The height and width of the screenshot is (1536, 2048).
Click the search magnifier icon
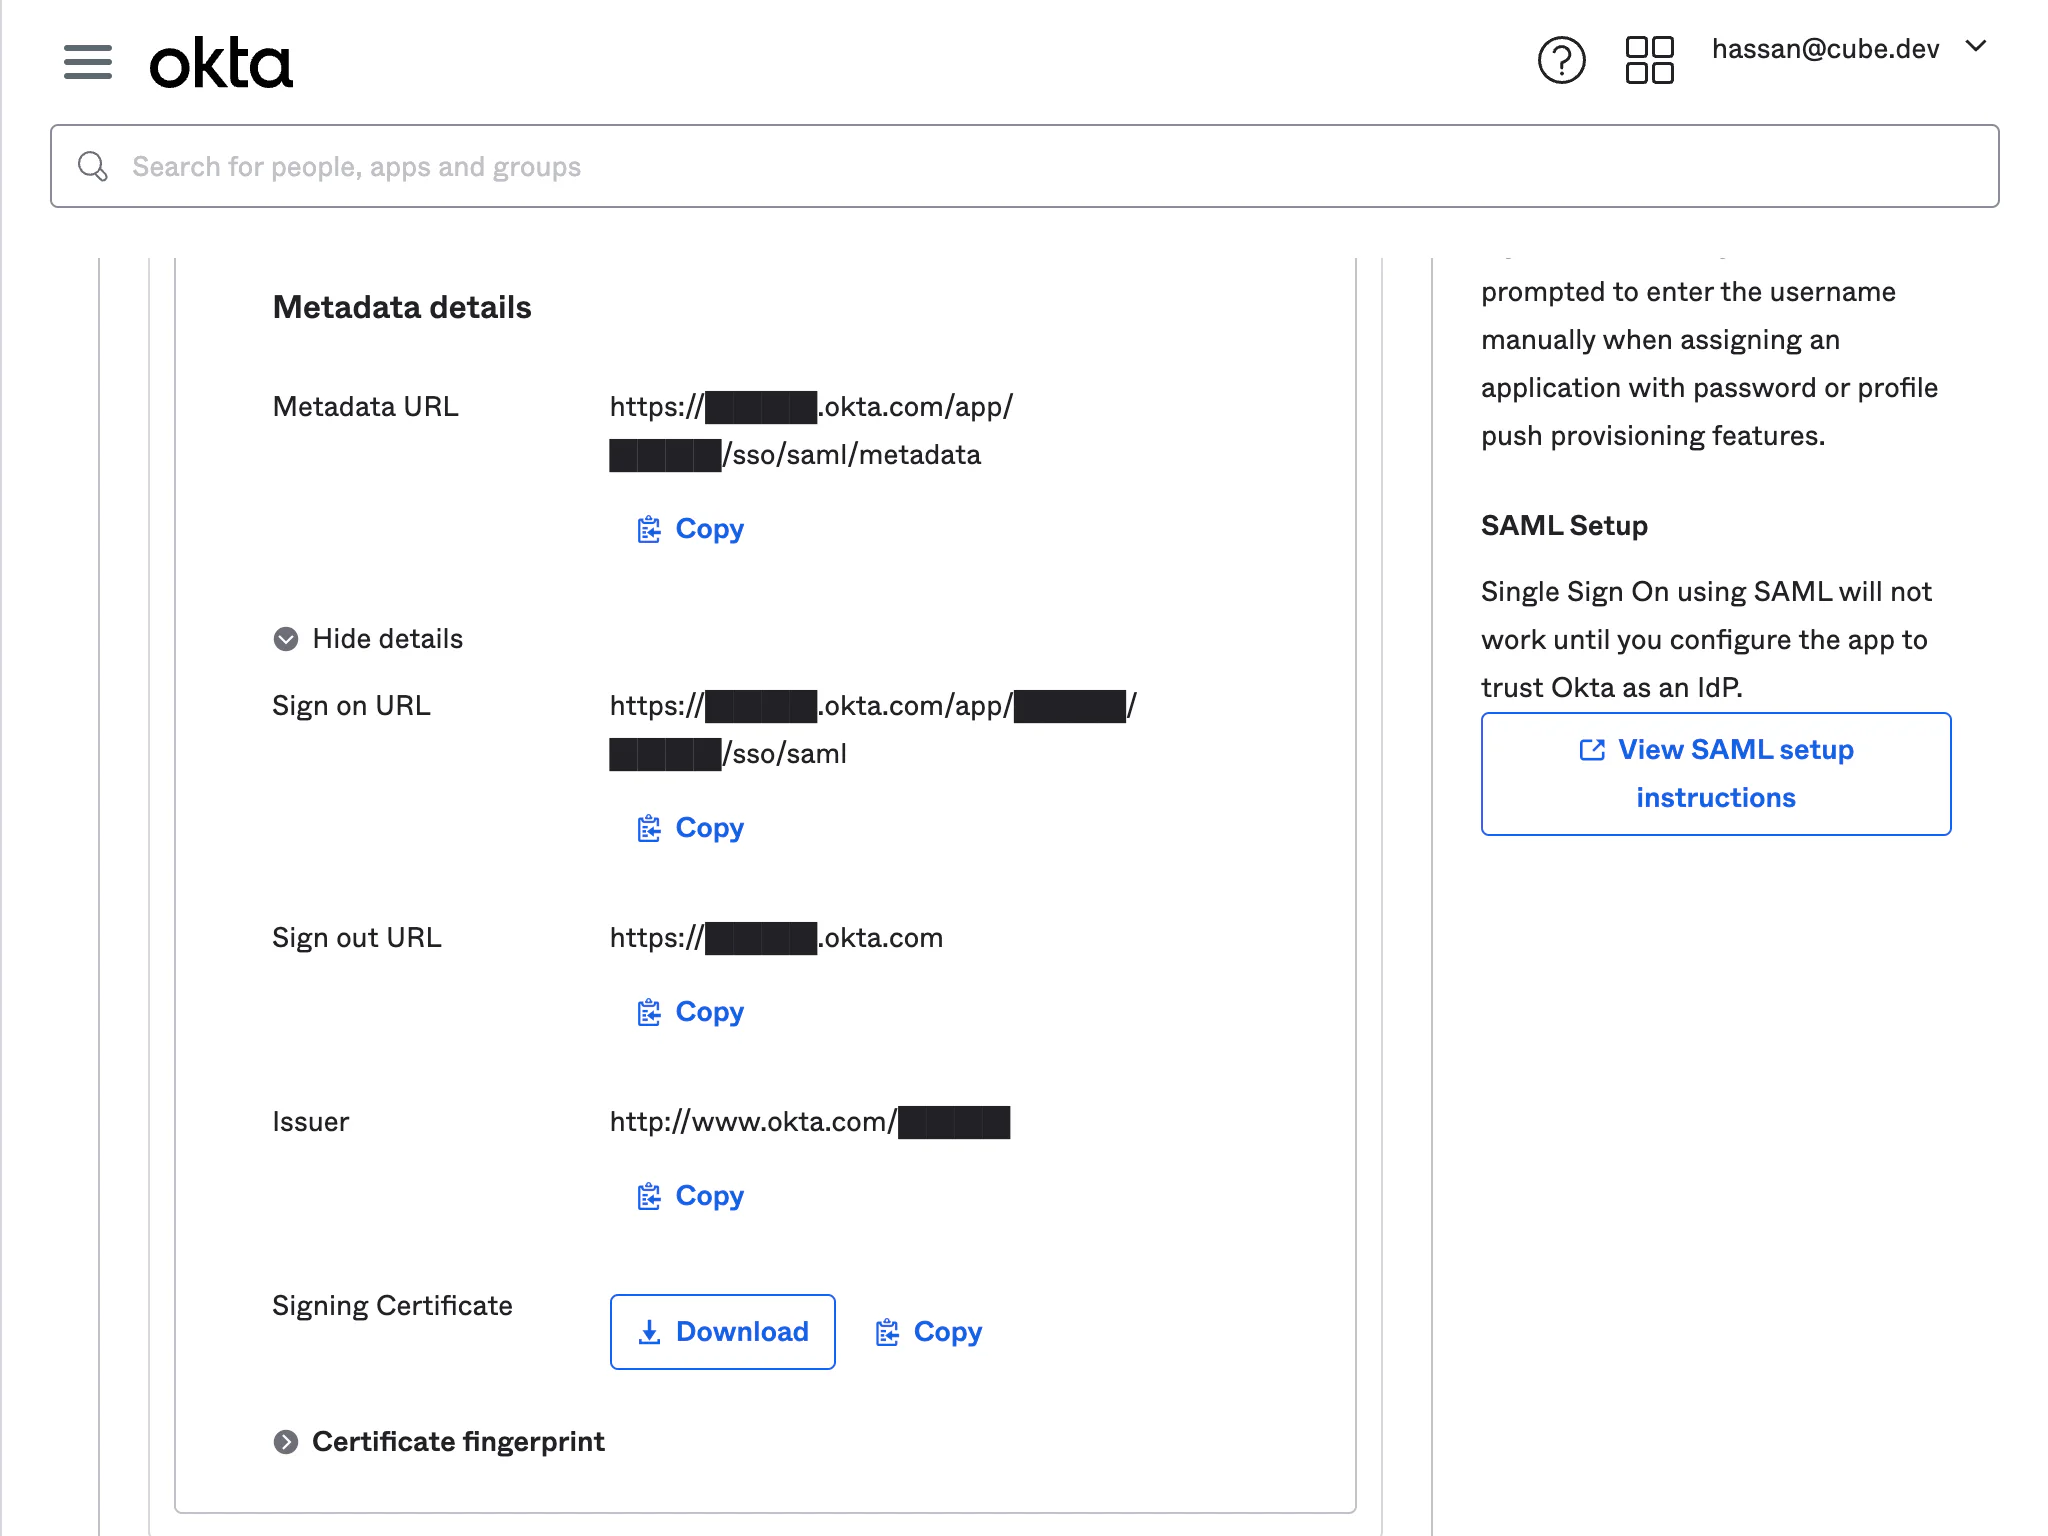[x=93, y=166]
